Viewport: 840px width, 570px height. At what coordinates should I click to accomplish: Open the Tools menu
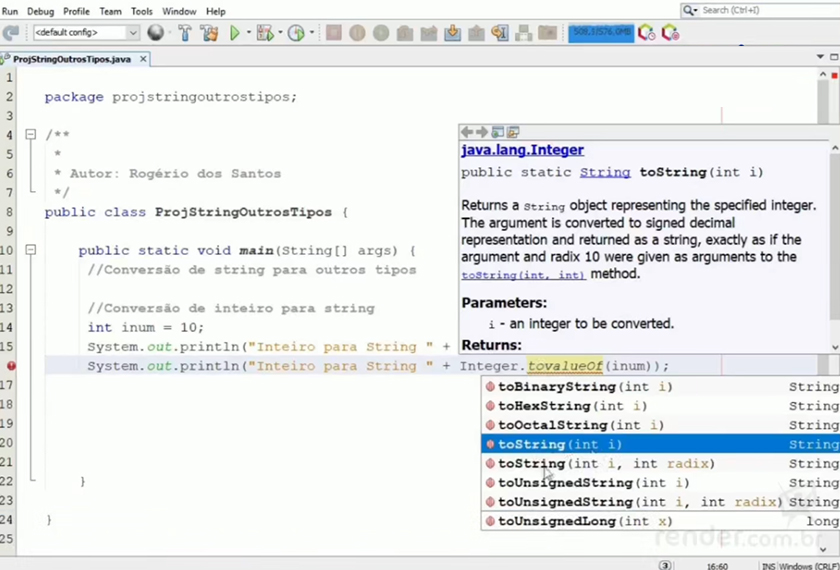point(141,11)
